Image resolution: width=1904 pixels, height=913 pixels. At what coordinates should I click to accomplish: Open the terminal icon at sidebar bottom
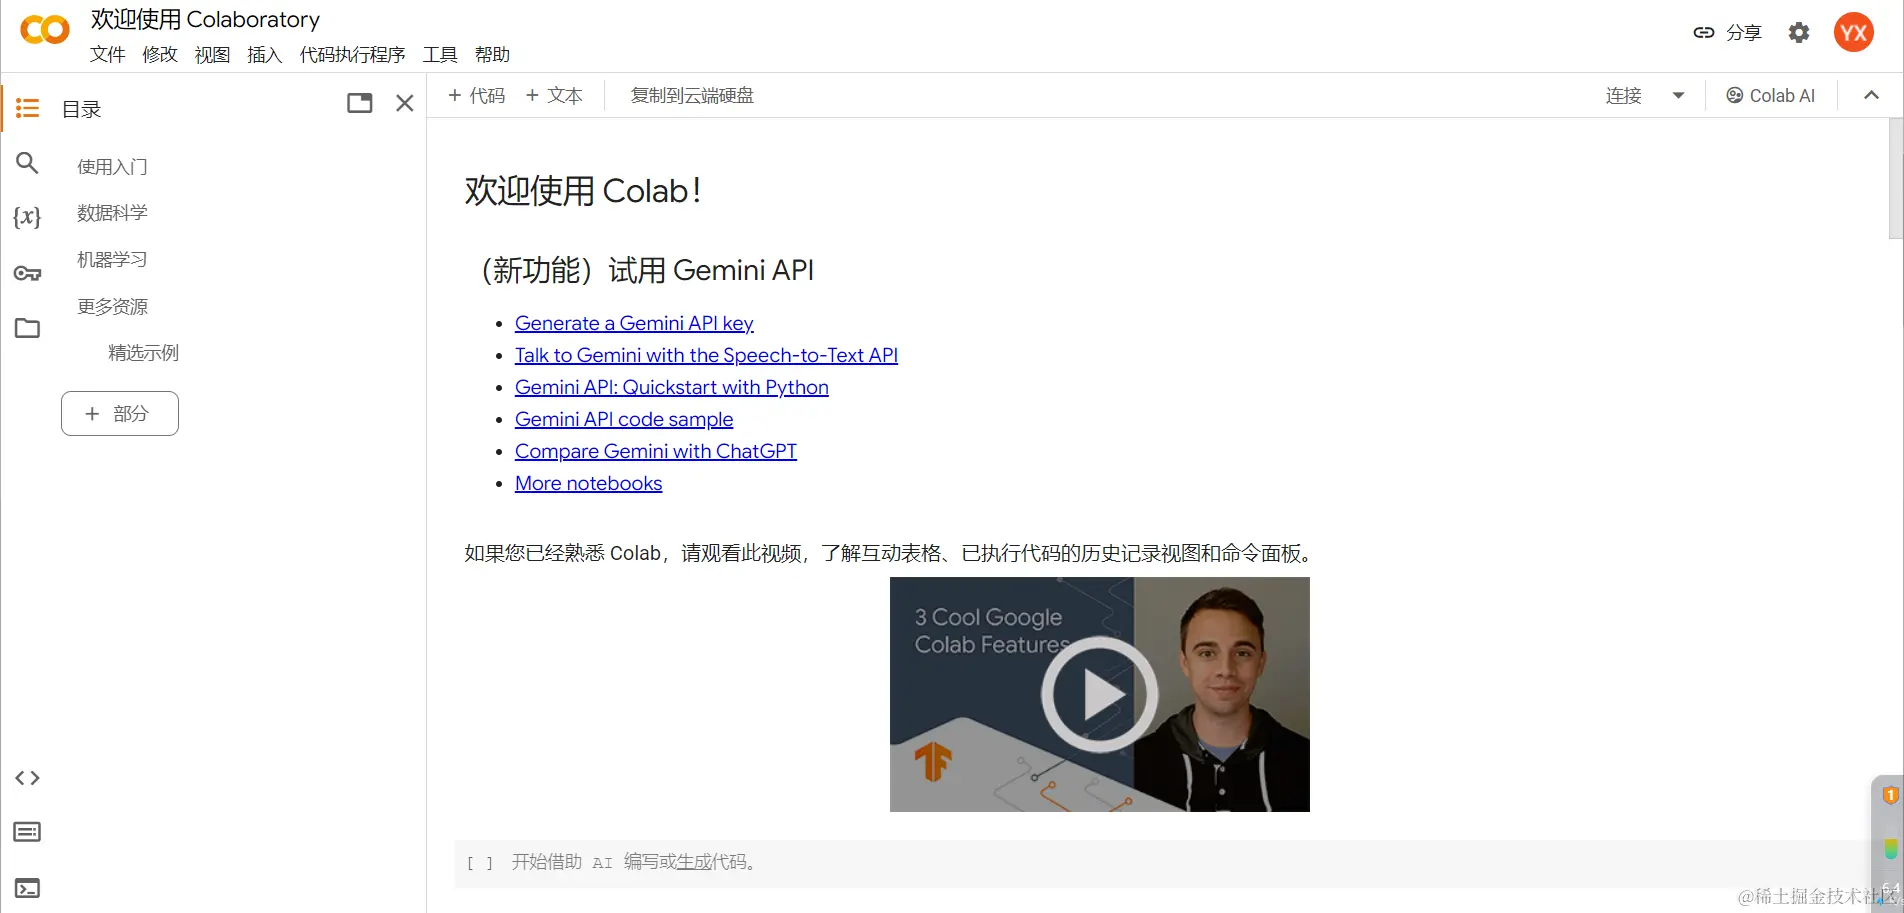pos(27,888)
